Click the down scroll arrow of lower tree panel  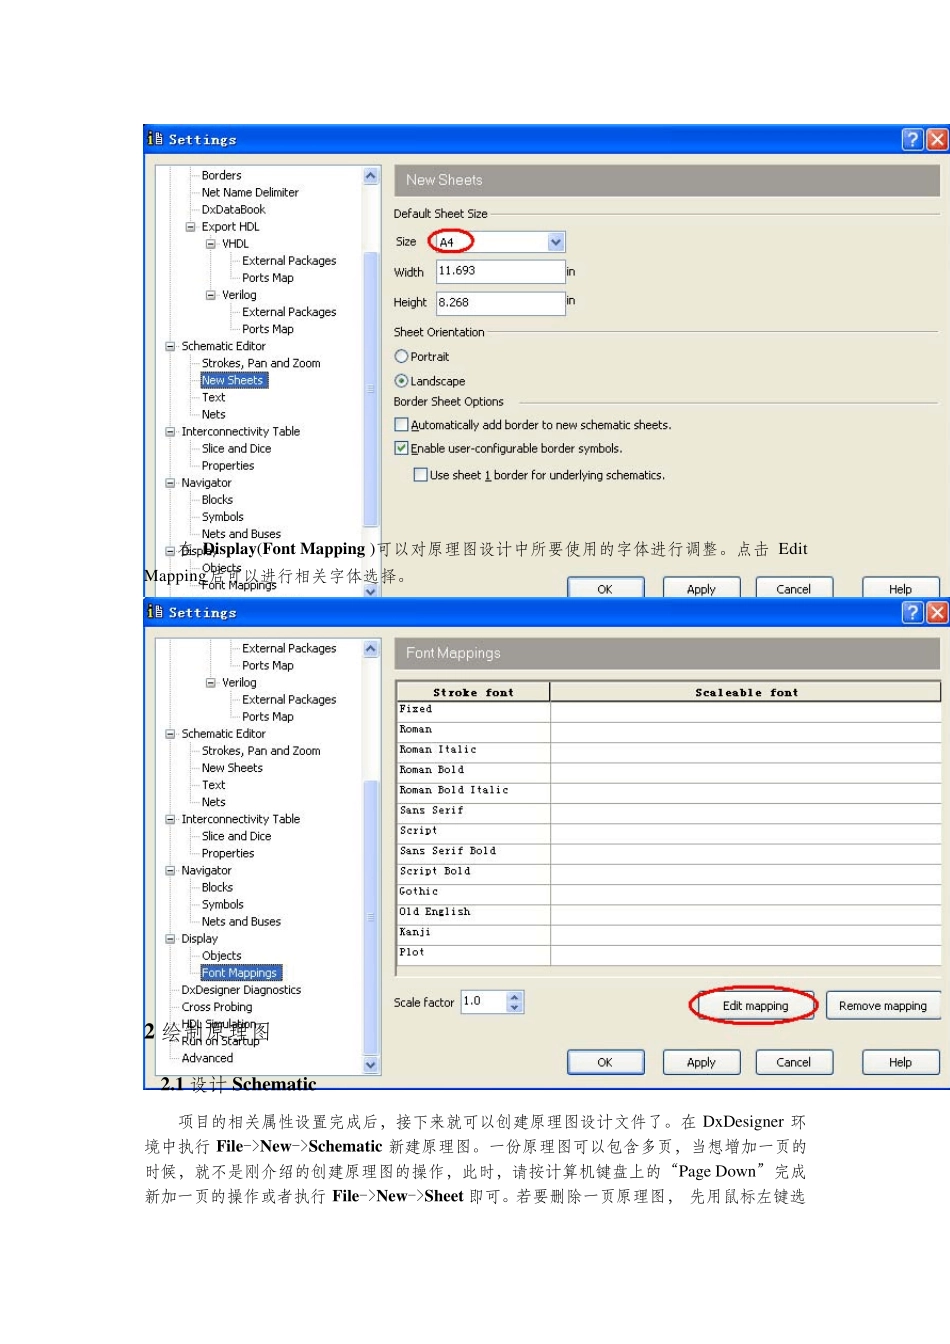[x=371, y=1065]
